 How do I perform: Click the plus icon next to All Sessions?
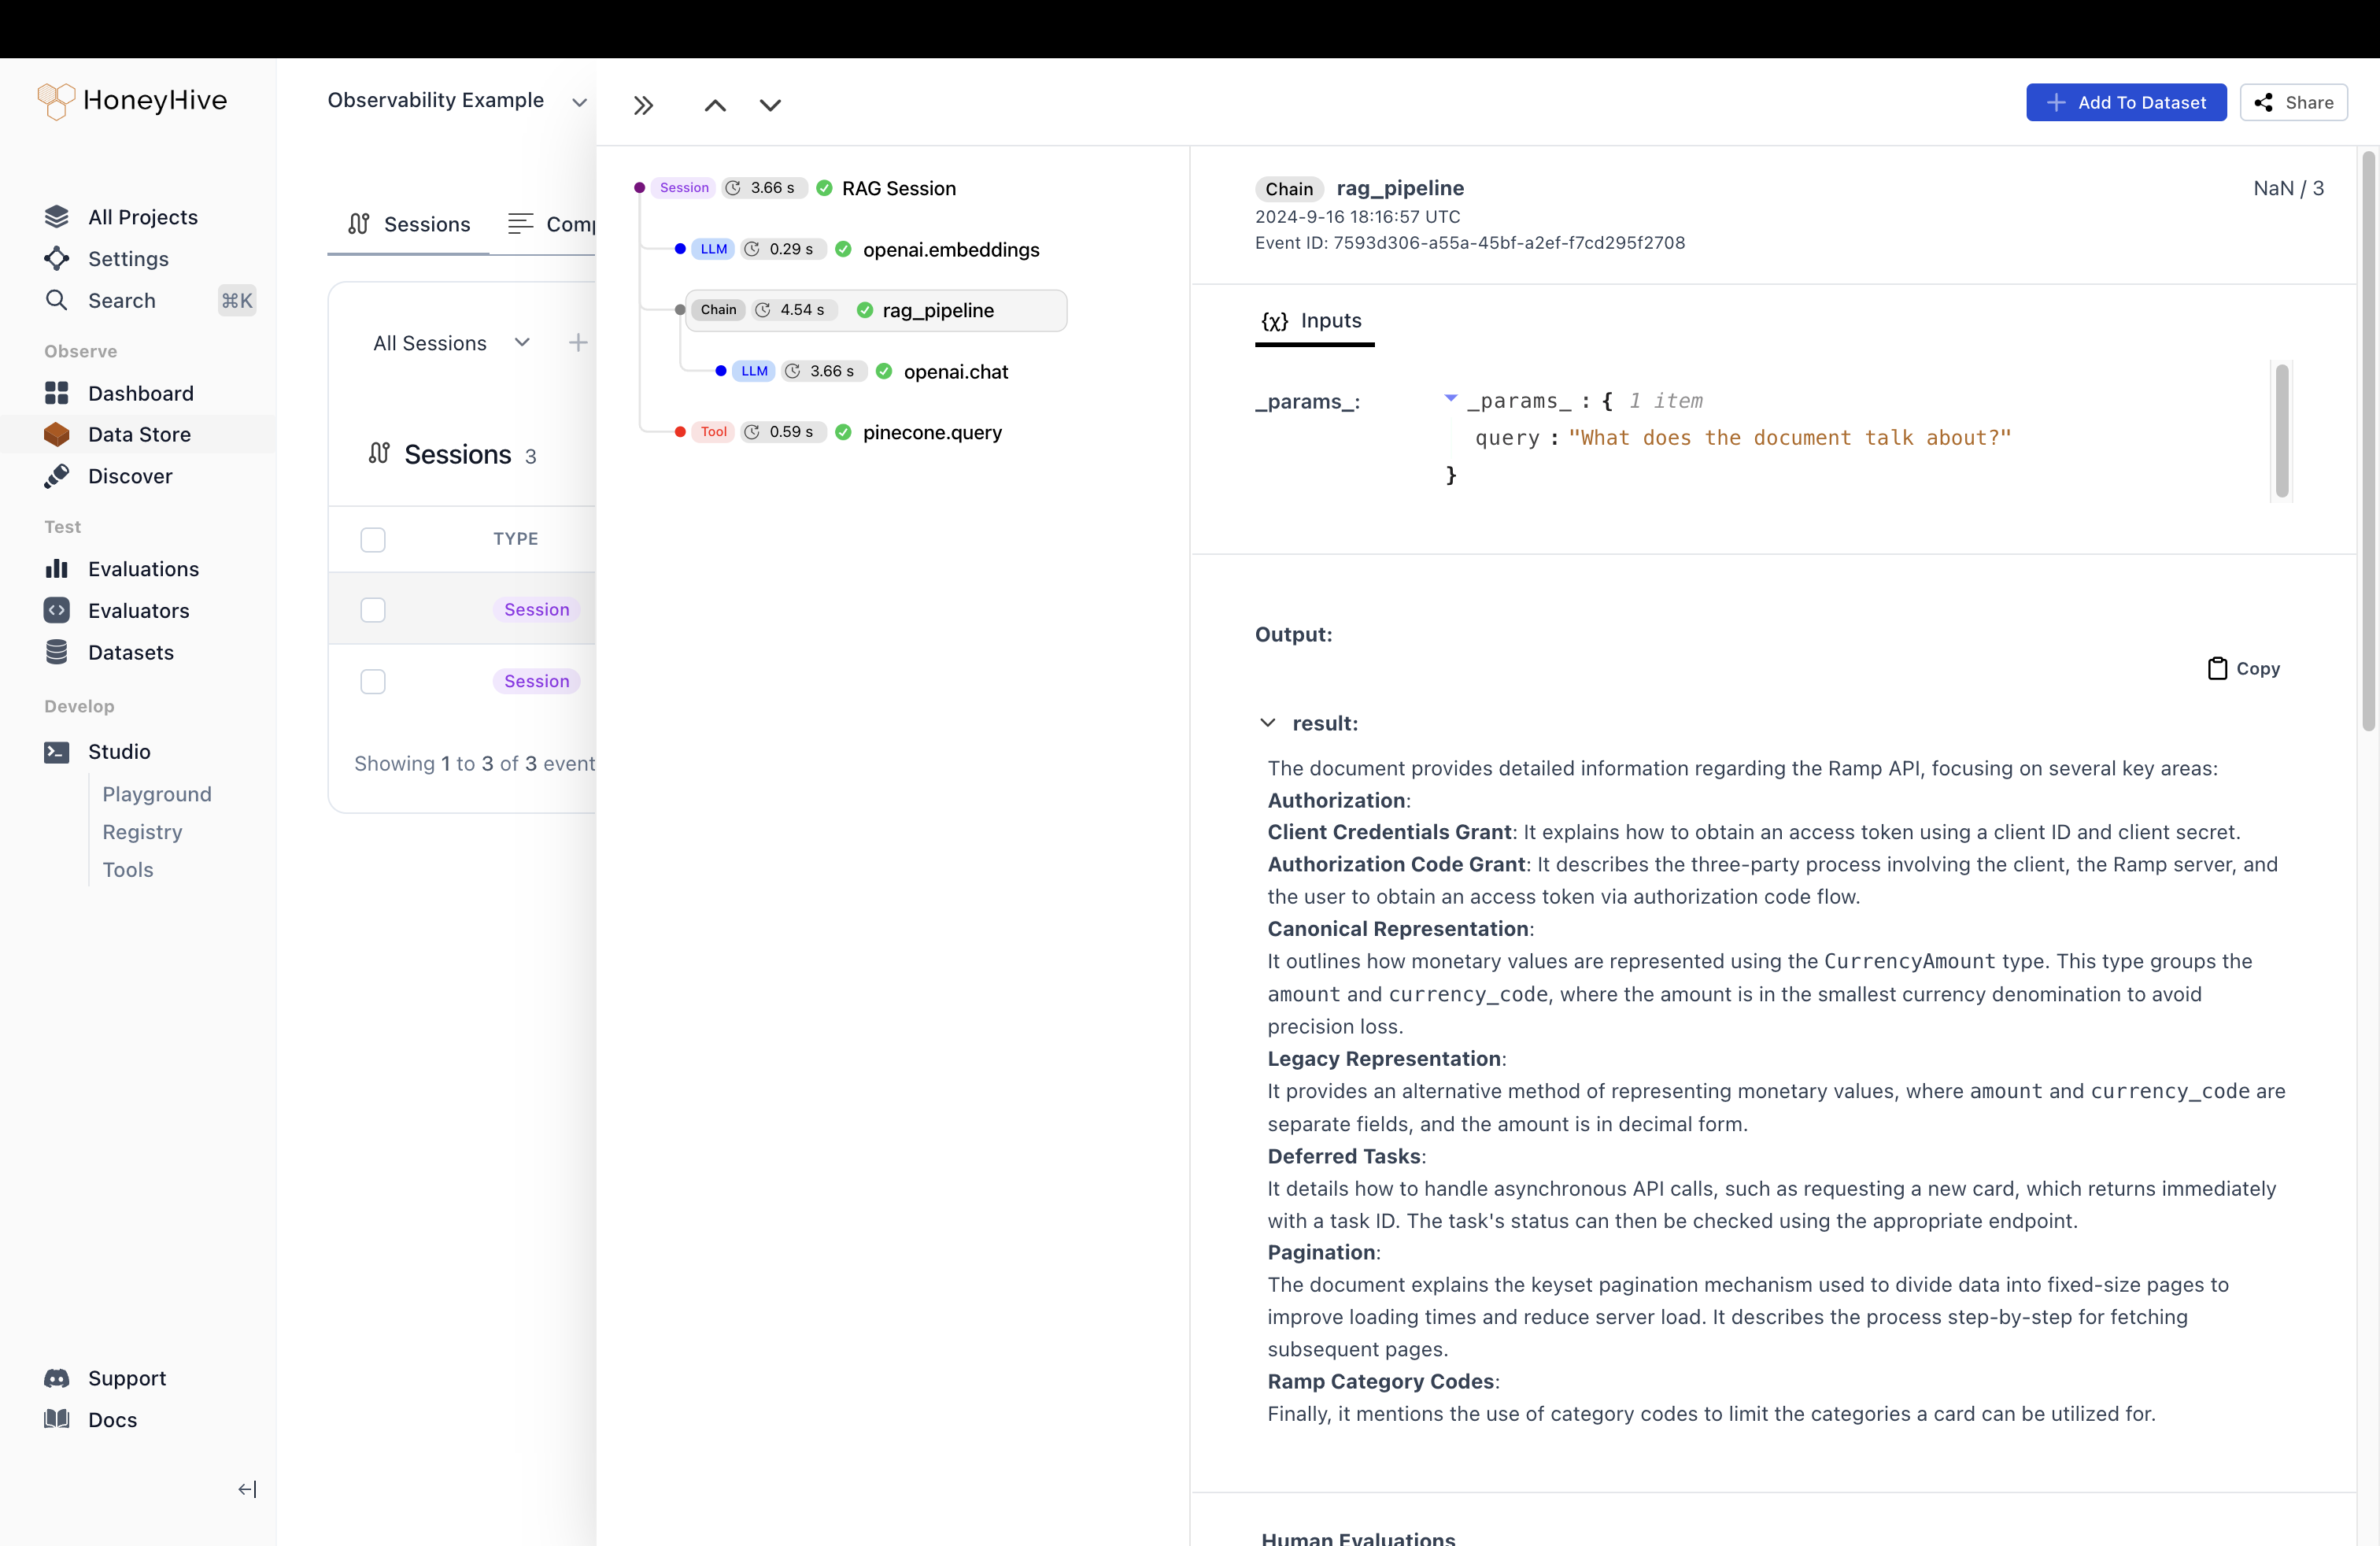point(578,343)
